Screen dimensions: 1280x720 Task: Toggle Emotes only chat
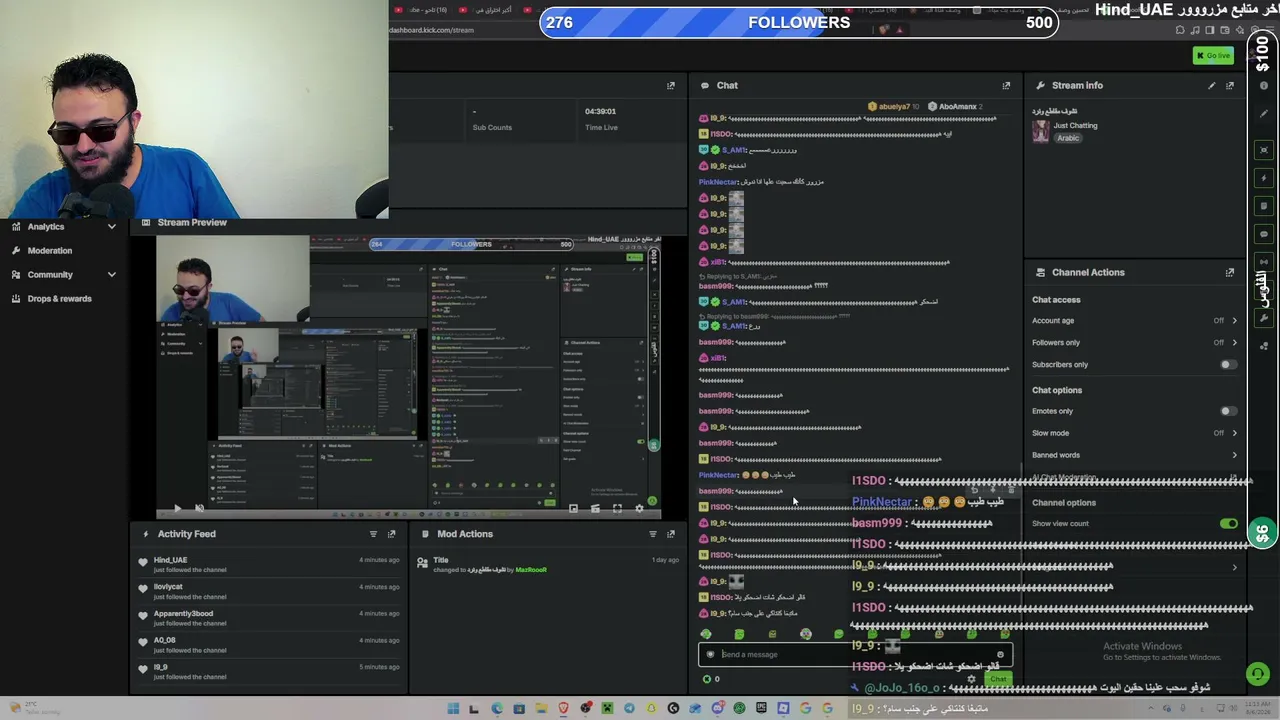pos(1228,411)
